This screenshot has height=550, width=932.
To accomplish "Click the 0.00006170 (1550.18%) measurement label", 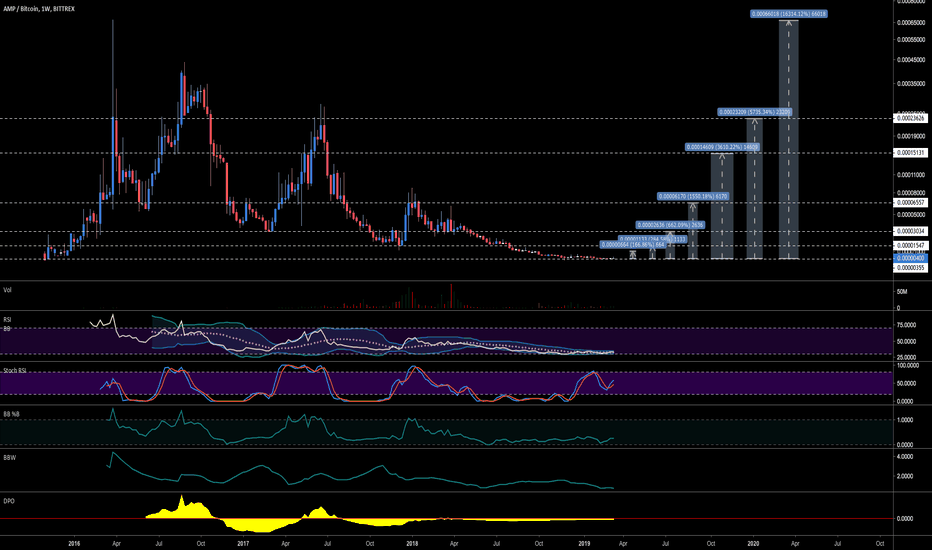I will click(x=692, y=196).
